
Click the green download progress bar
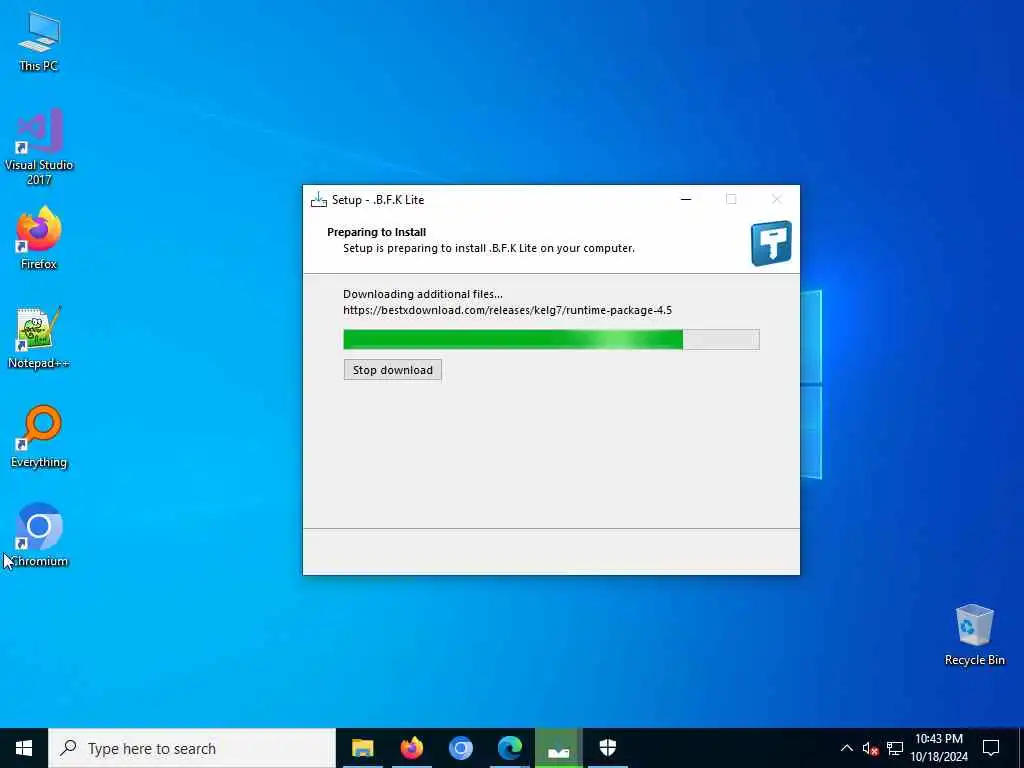point(551,340)
